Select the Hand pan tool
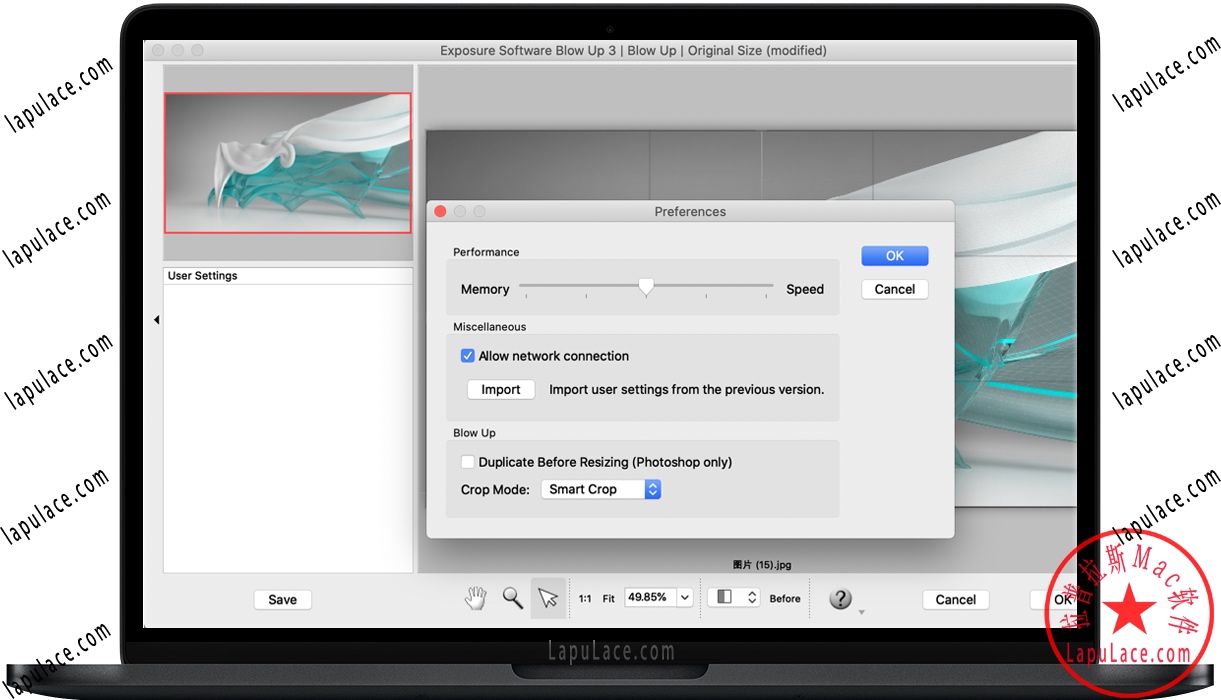Screen dimensions: 1221x700 click(475, 598)
